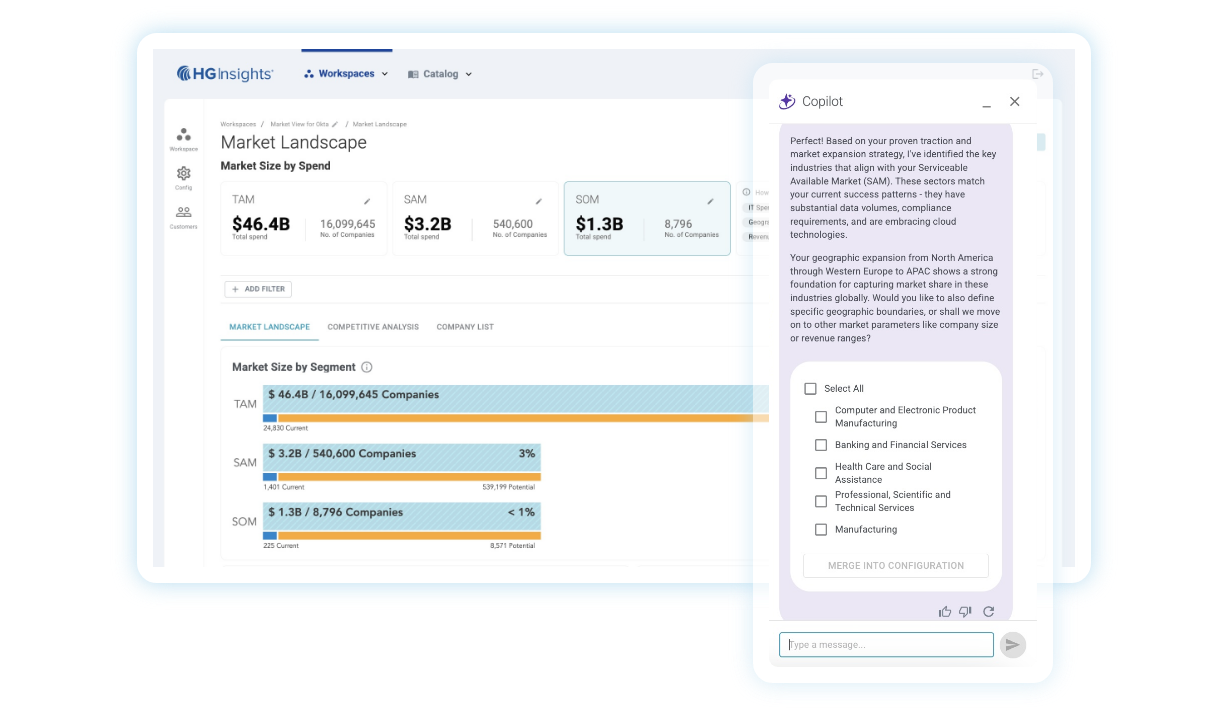Check Health Care and Social Assistance
The width and height of the screenshot is (1227, 716).
click(x=821, y=473)
